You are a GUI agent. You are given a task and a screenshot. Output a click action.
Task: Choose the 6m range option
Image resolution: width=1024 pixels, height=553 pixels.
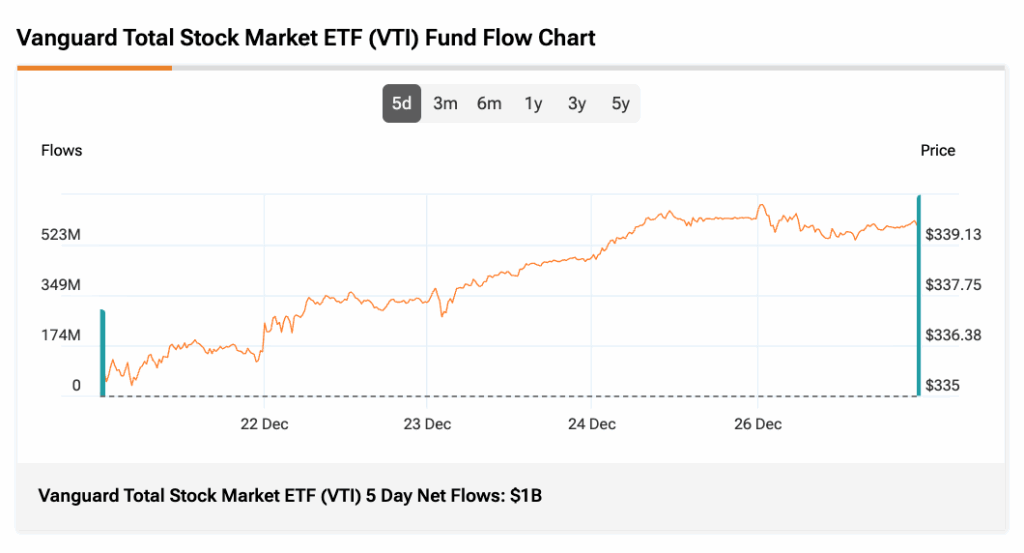[x=489, y=103]
